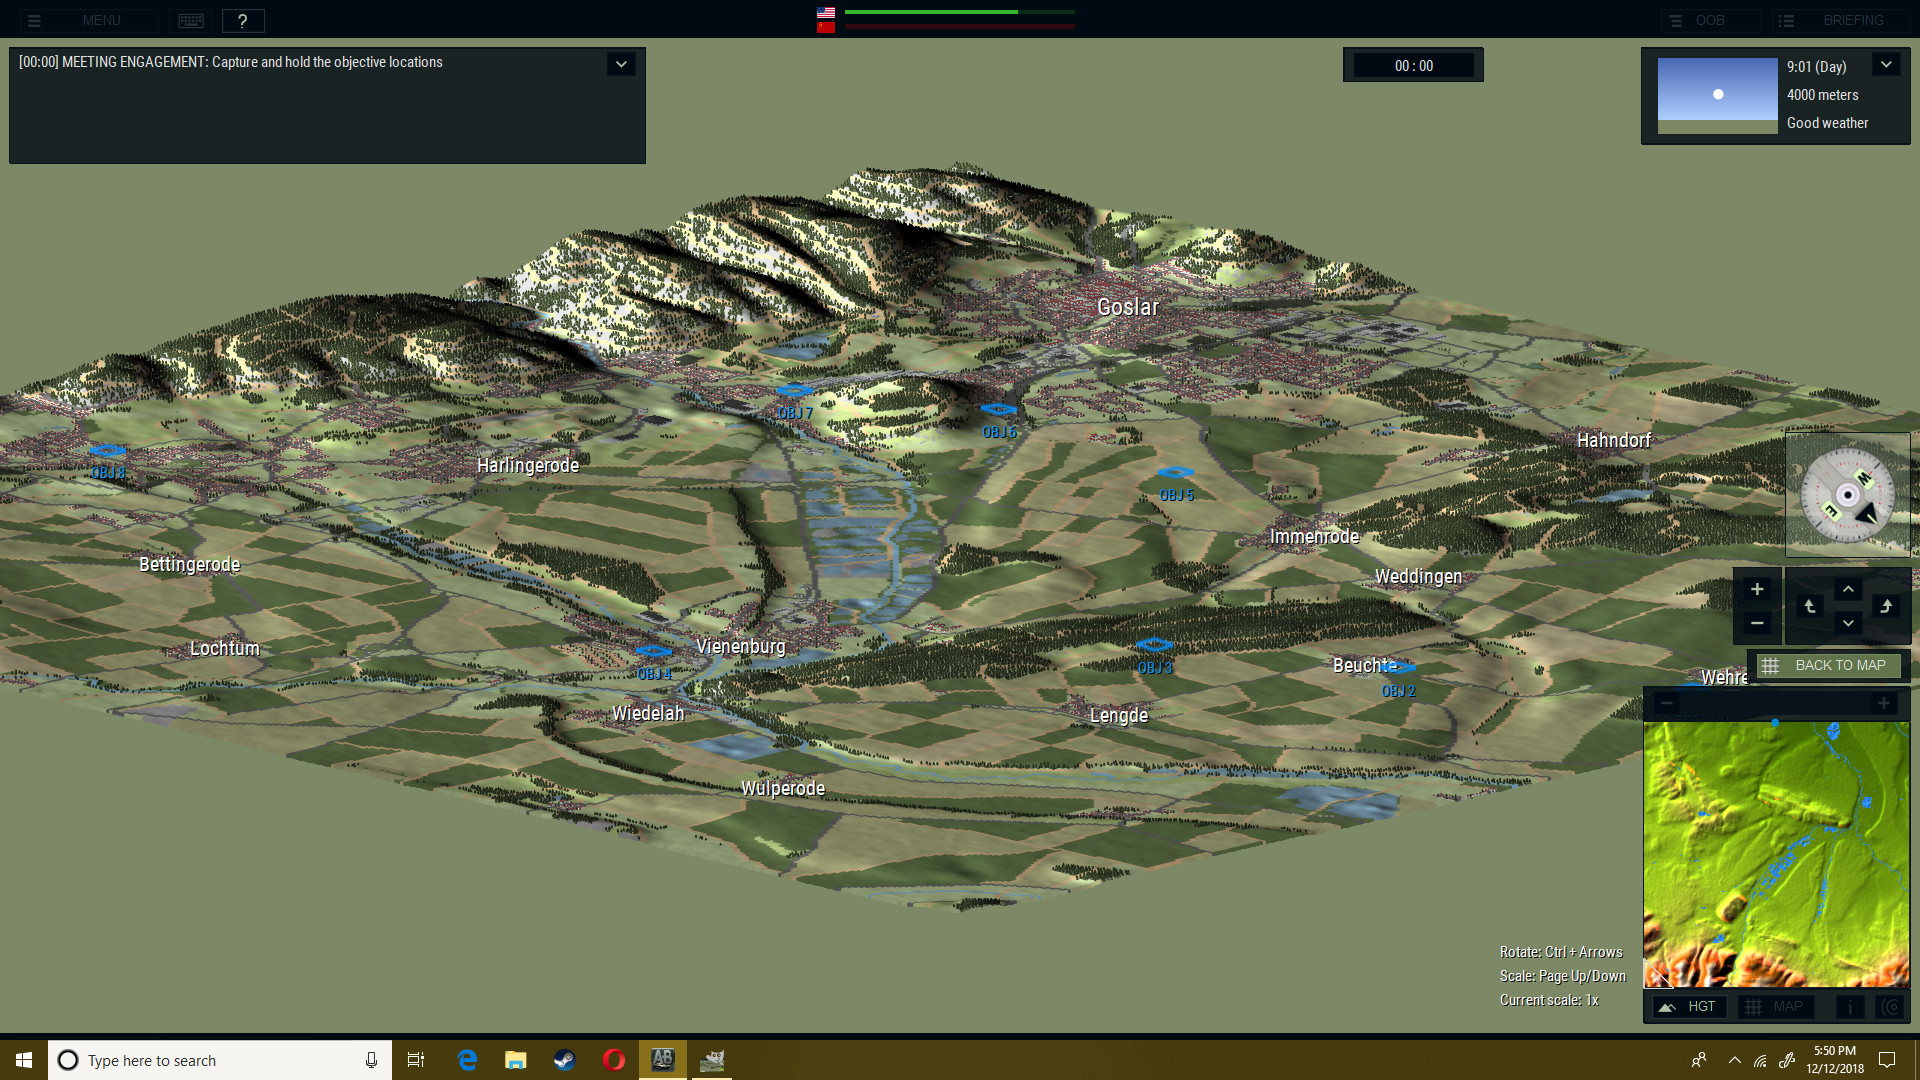Screen dimensions: 1920x1080
Task: Open Steam from the Windows taskbar
Action: point(564,1060)
